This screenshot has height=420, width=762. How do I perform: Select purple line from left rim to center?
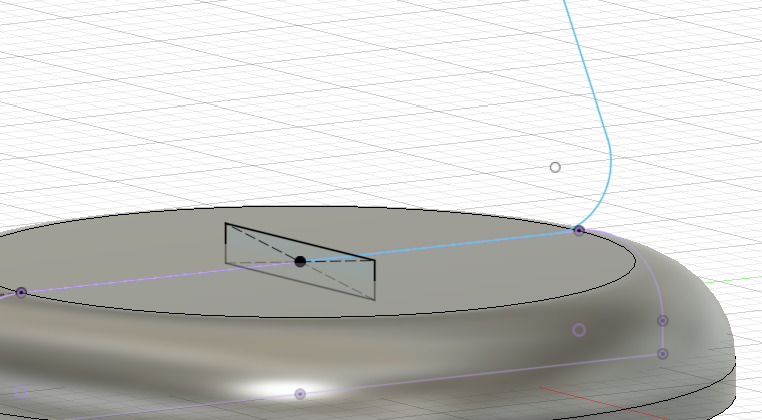coord(160,277)
